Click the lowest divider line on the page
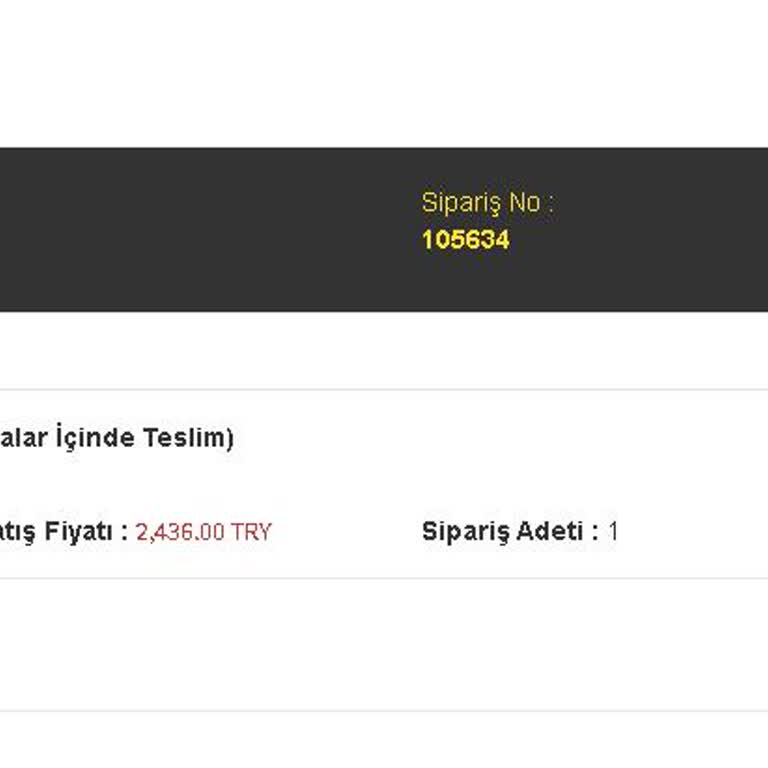This screenshot has width=768, height=768. [x=384, y=711]
